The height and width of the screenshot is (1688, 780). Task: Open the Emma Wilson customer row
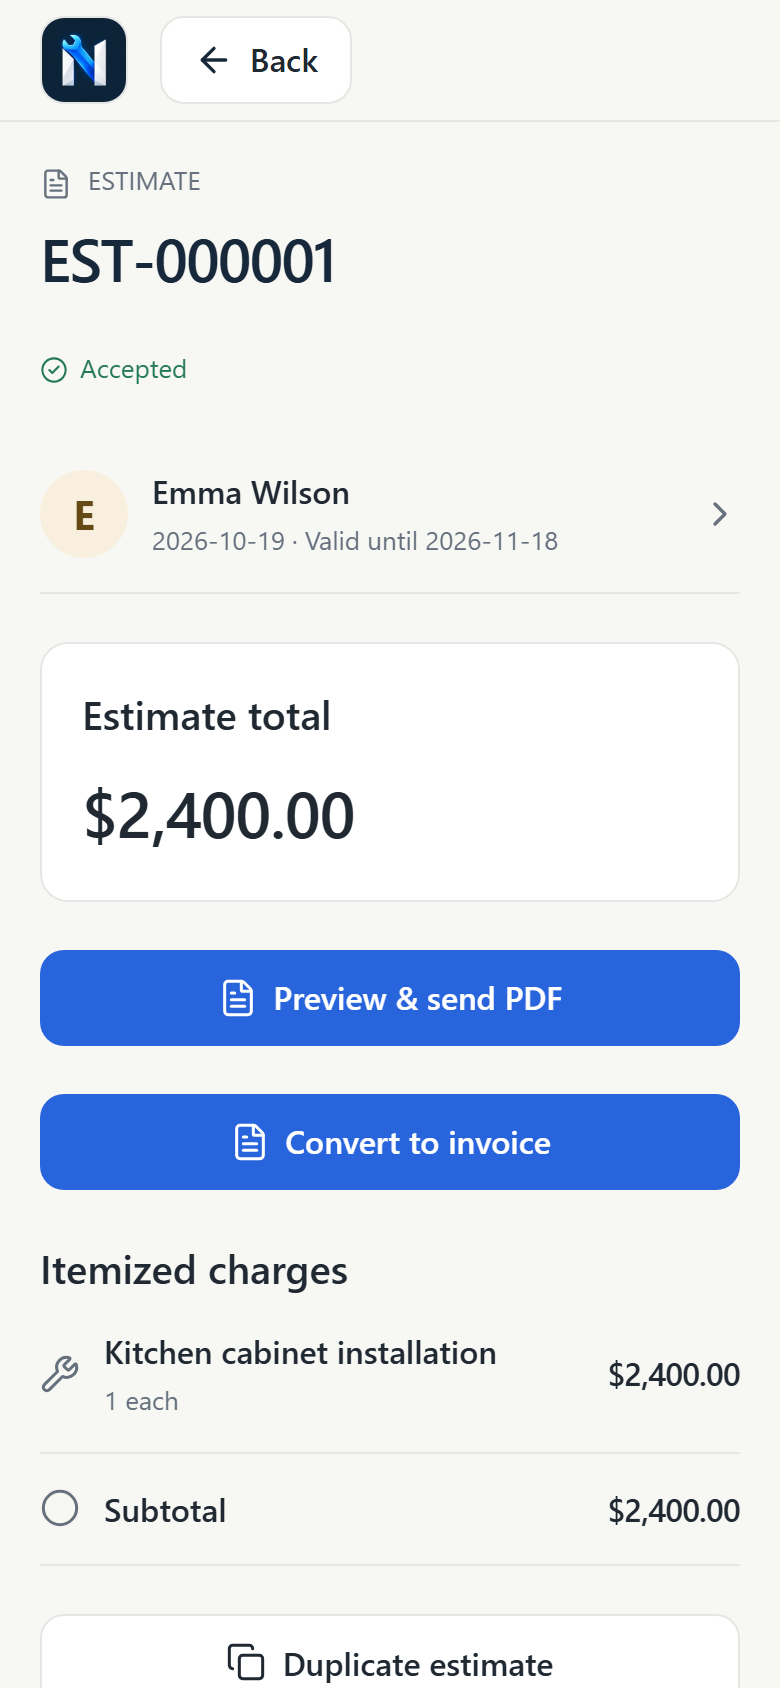[390, 514]
